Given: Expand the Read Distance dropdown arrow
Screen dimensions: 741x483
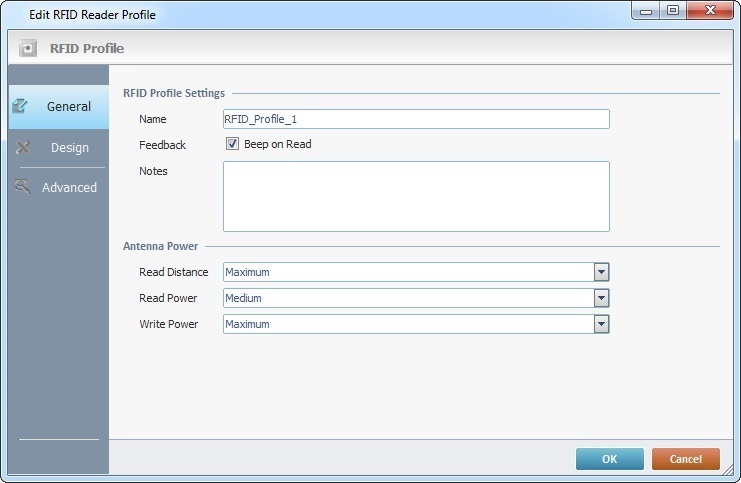Looking at the screenshot, I should 601,272.
